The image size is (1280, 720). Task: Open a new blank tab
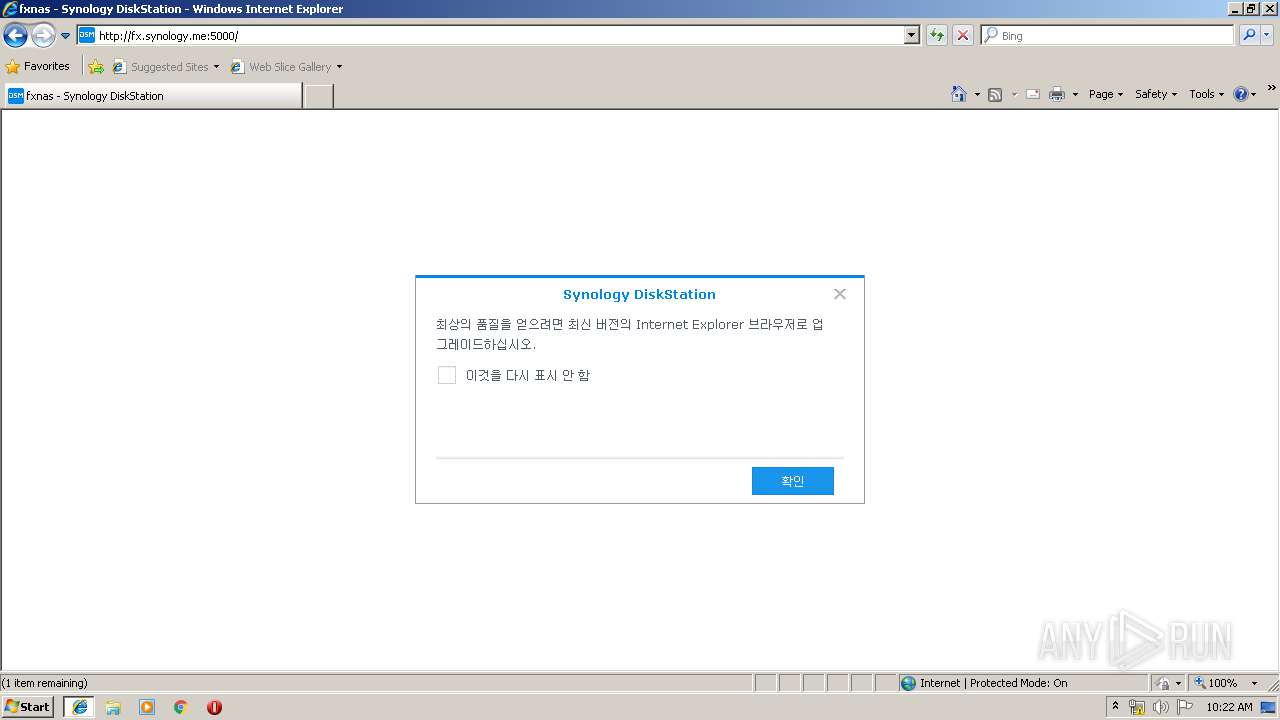[318, 96]
